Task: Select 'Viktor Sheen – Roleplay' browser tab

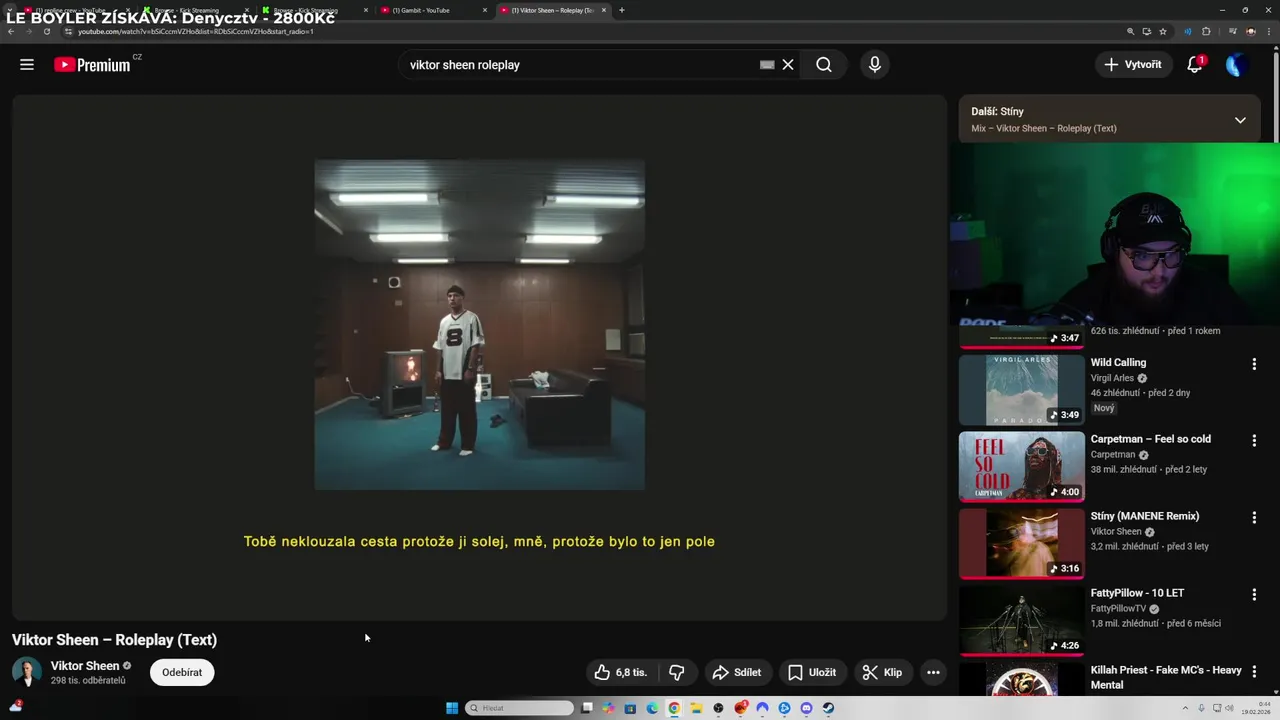Action: pos(552,10)
